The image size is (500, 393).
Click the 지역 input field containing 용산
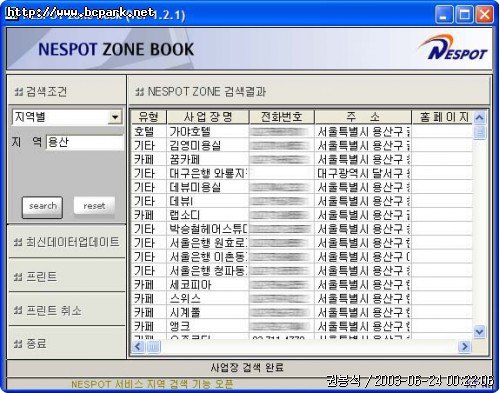click(85, 143)
